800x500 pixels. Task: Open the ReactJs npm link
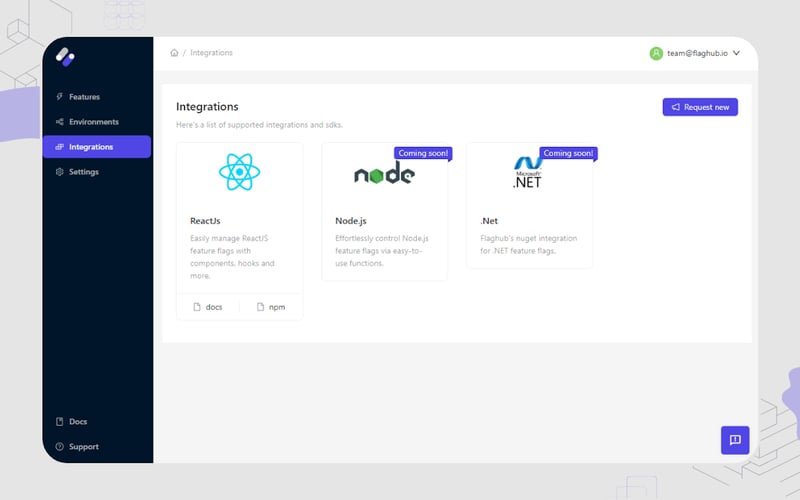click(271, 307)
